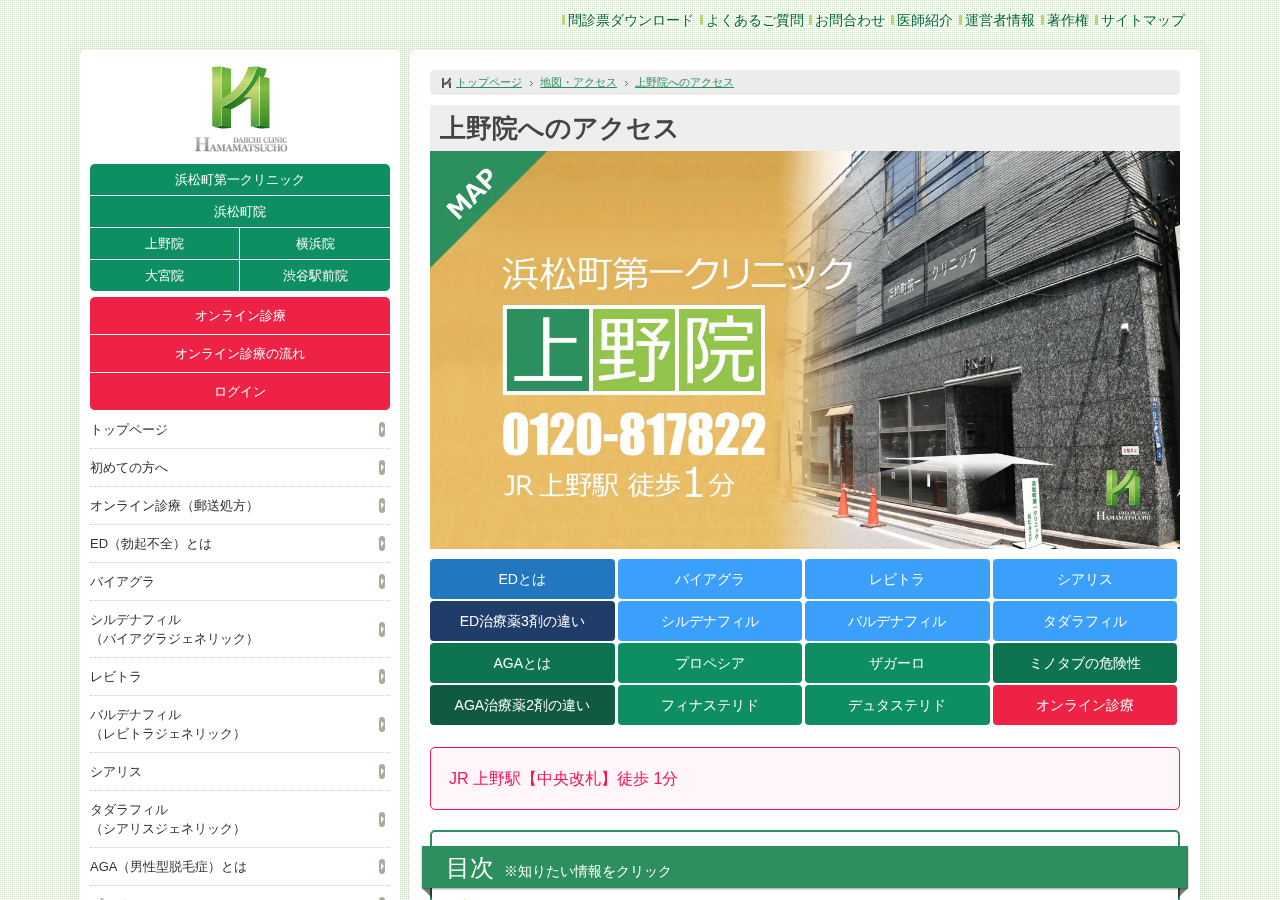Click arrow beside AGA（男性型脱毛症）とは
This screenshot has width=1280, height=900.
[x=382, y=867]
